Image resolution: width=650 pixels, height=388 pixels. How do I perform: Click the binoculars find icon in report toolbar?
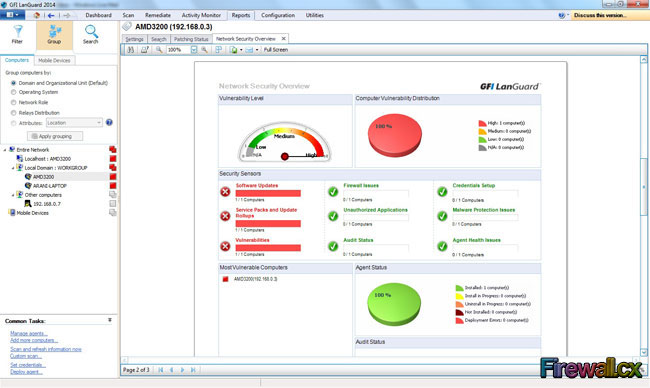[x=131, y=50]
